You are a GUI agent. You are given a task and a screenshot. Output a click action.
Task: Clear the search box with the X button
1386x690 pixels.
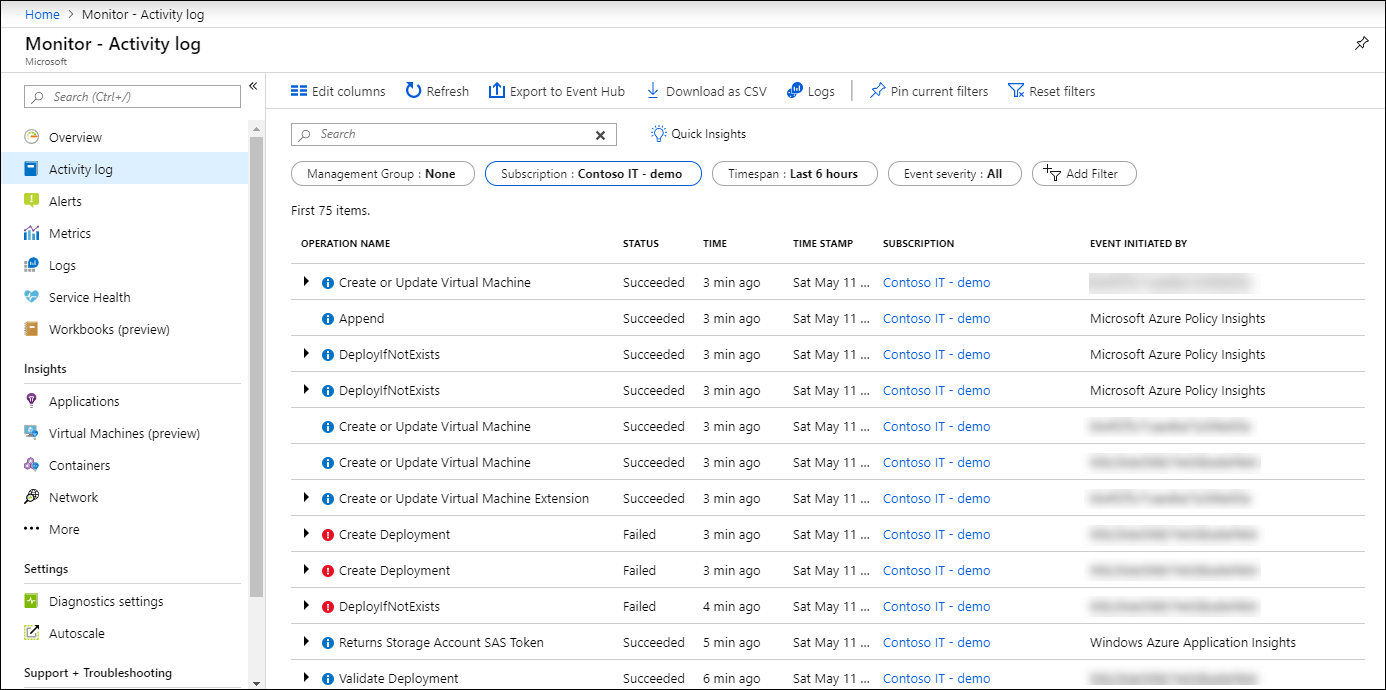[600, 134]
